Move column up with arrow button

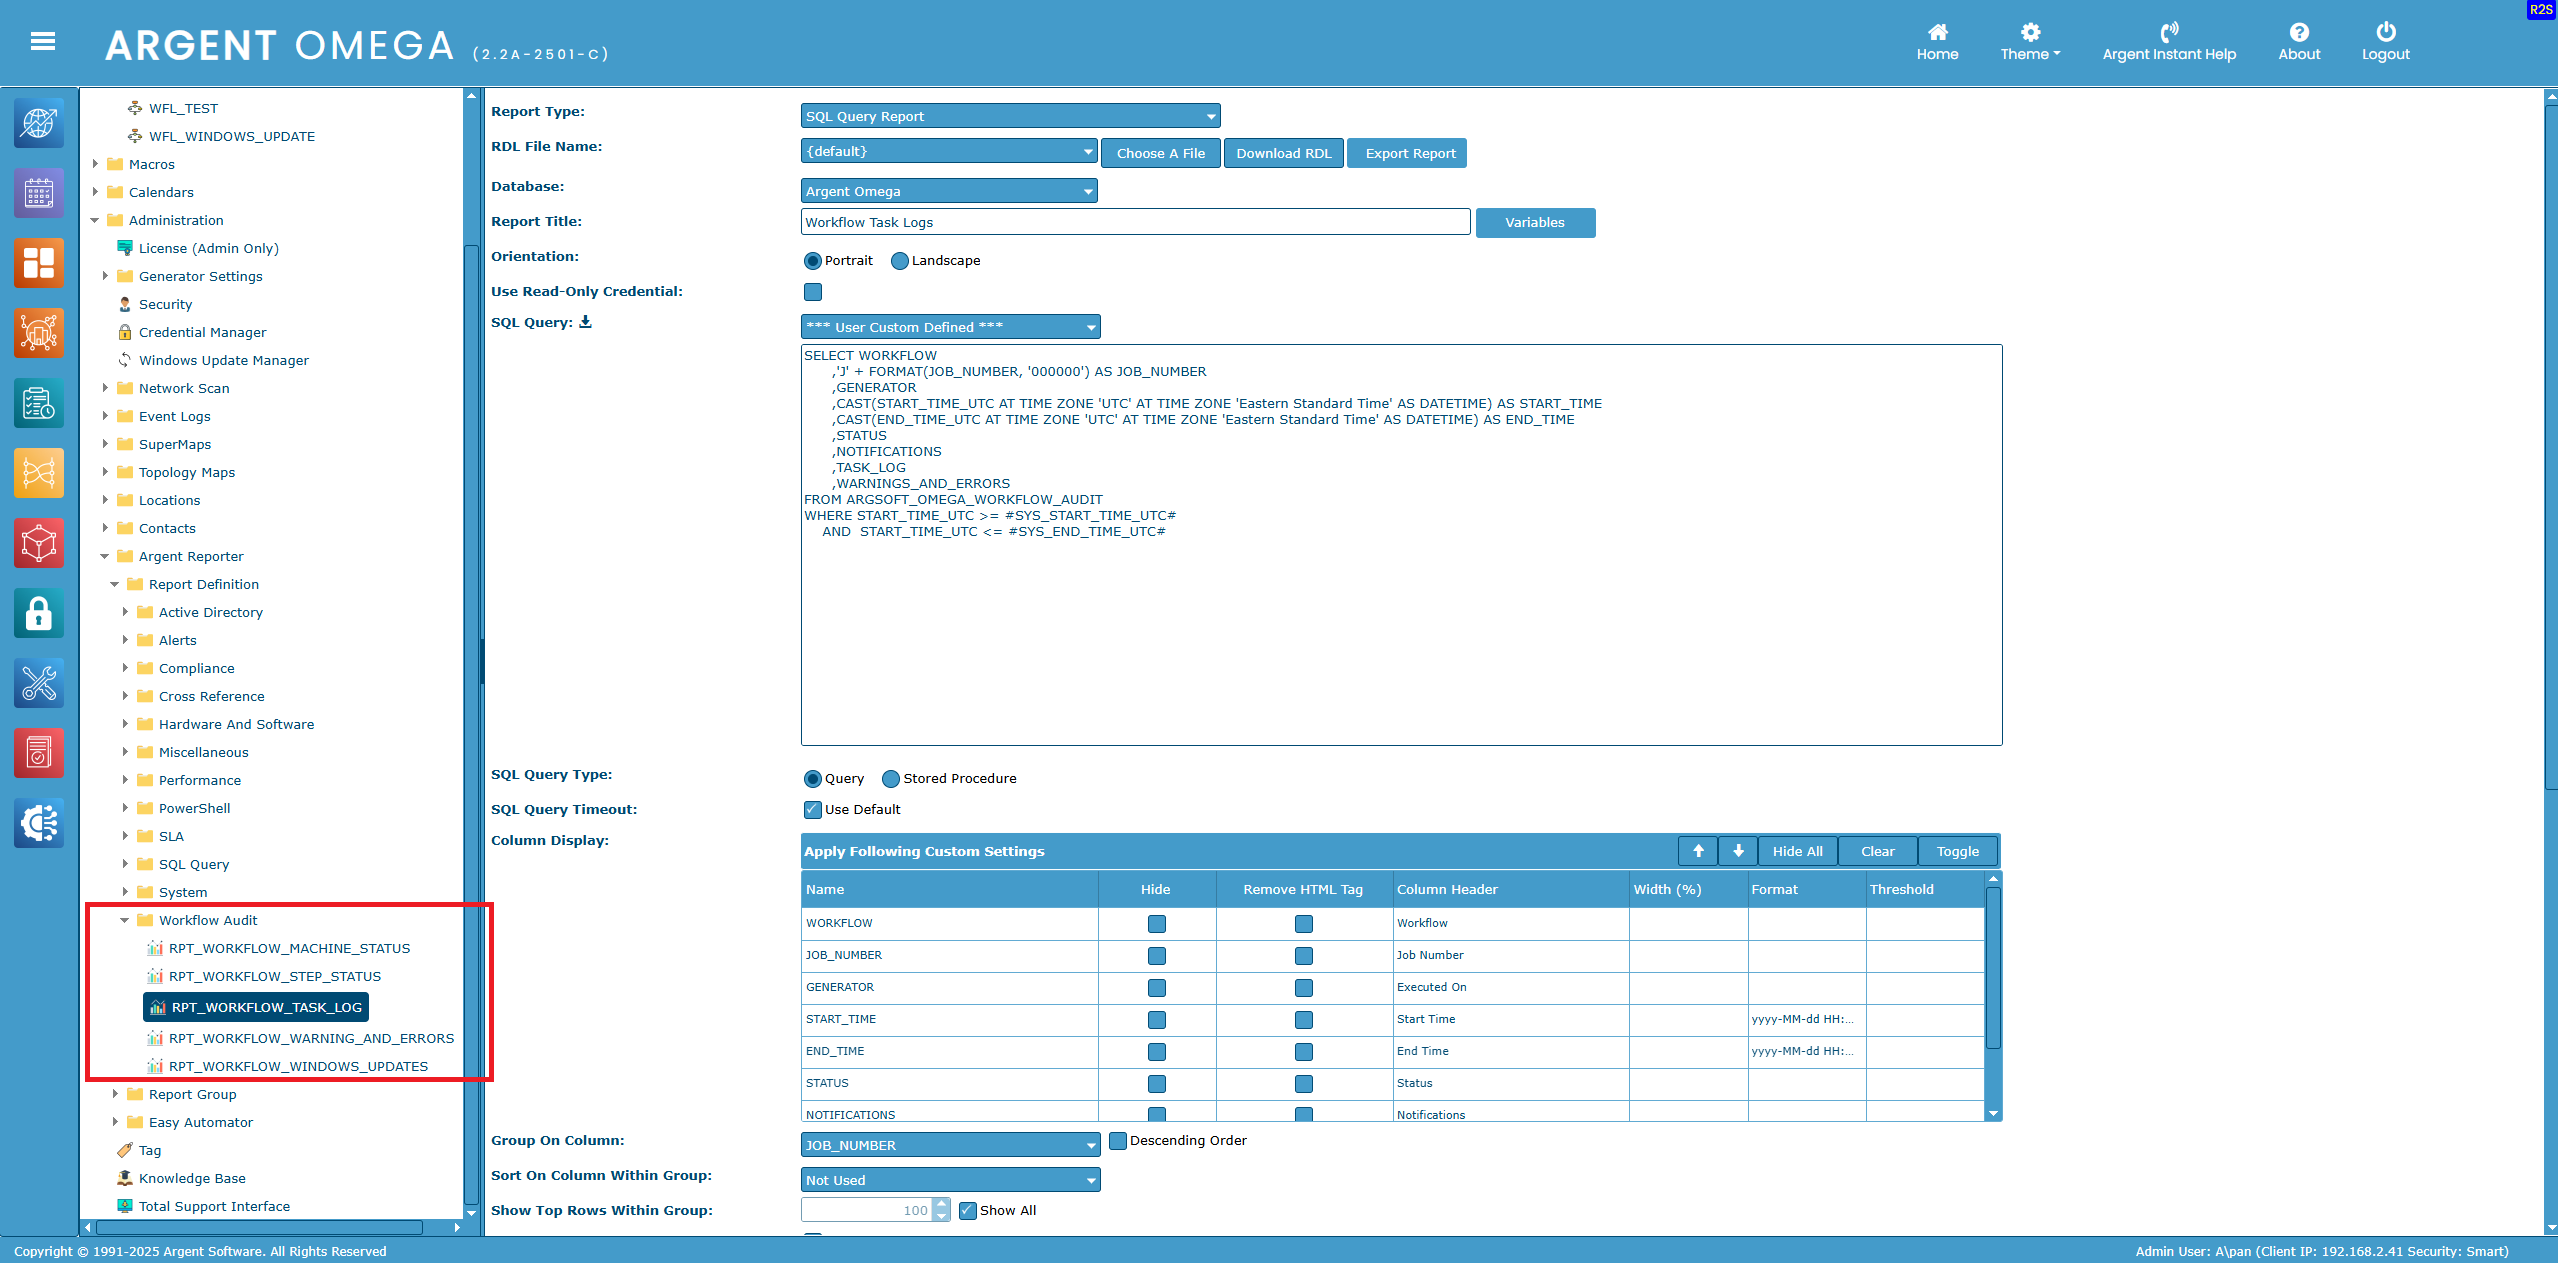pyautogui.click(x=1698, y=851)
